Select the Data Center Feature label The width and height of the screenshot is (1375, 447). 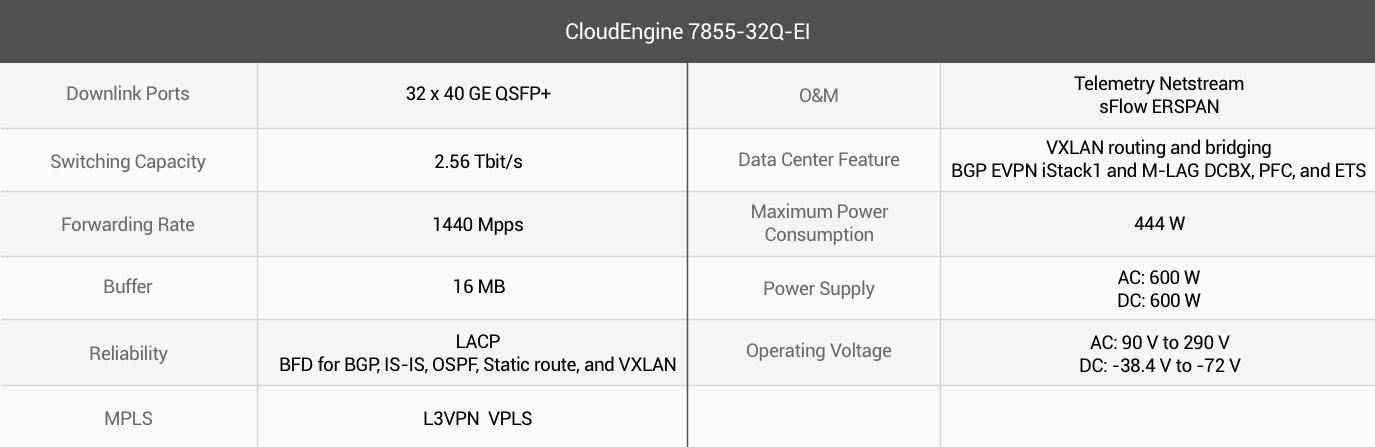point(819,160)
